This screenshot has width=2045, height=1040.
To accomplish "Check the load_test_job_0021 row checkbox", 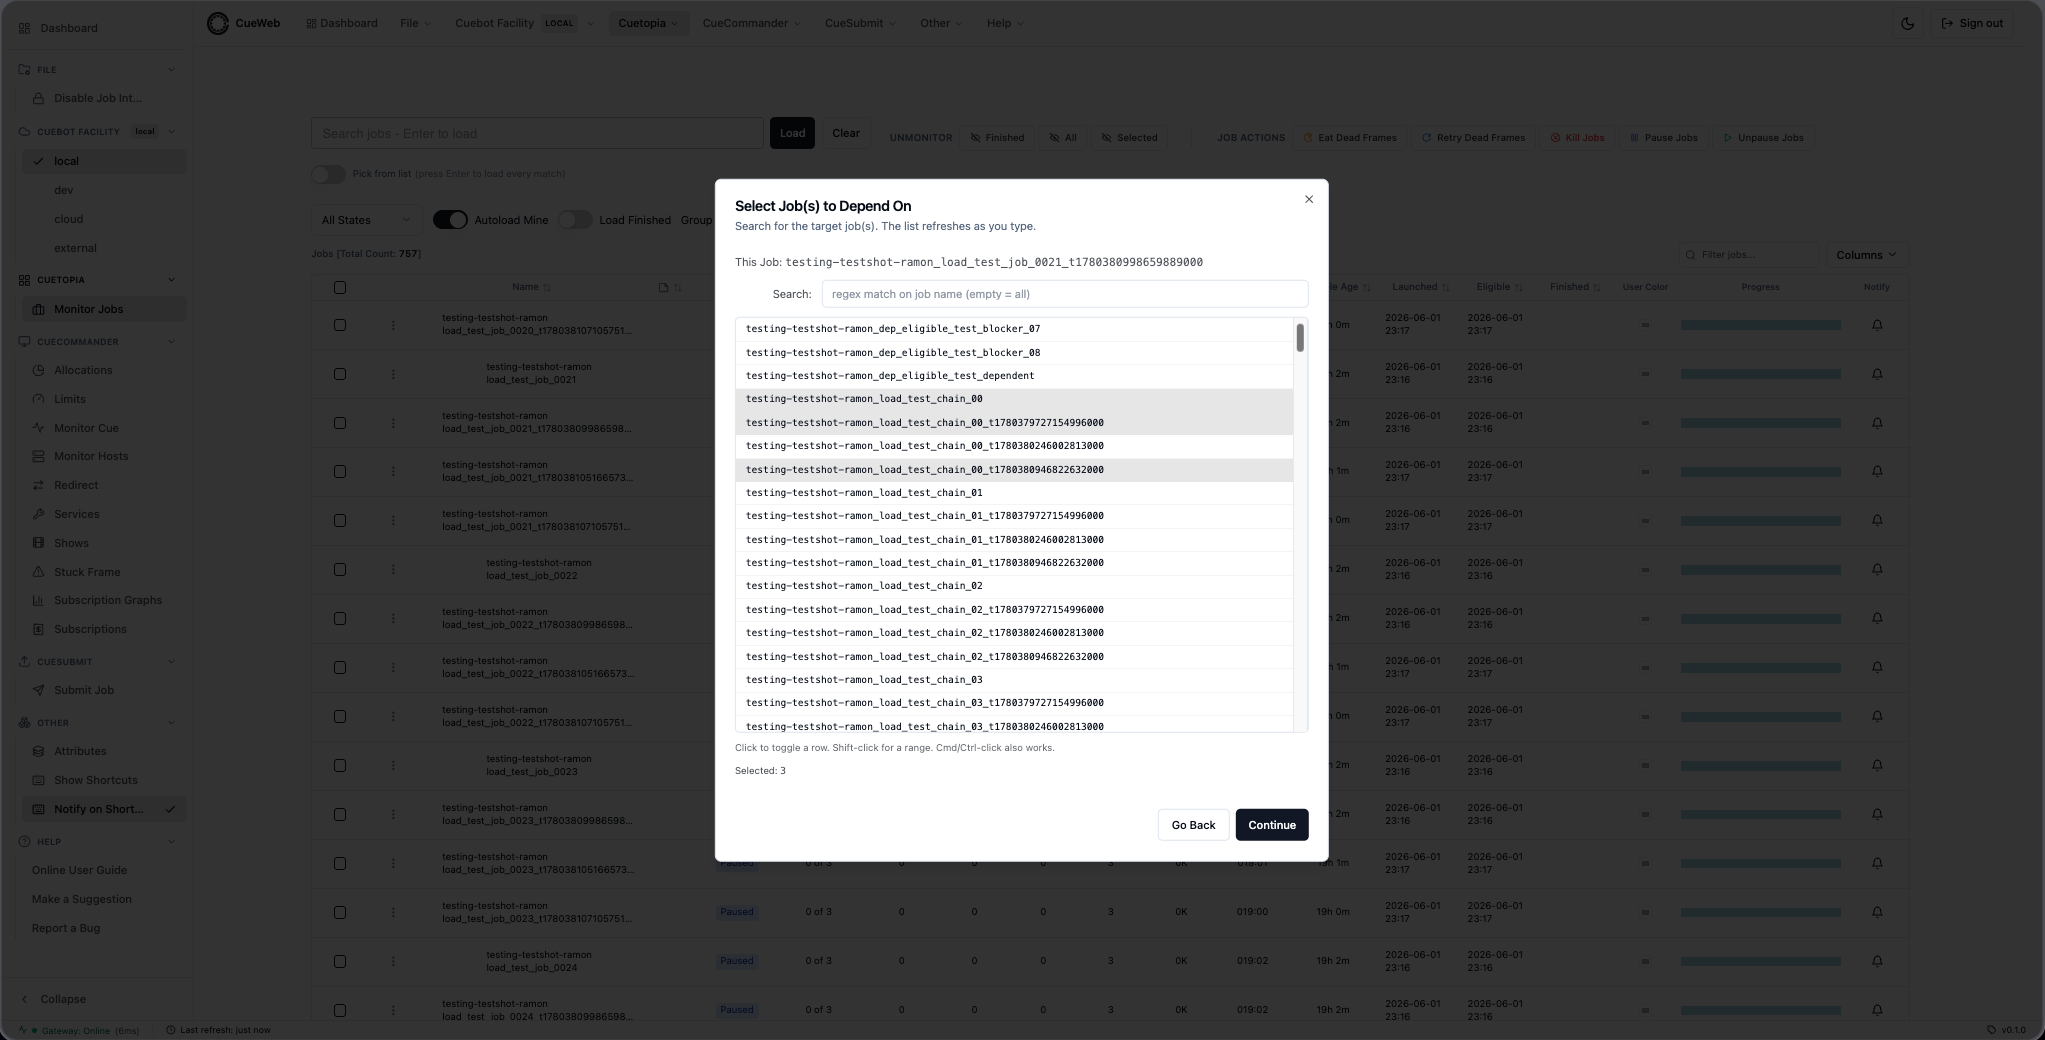I will tap(340, 374).
